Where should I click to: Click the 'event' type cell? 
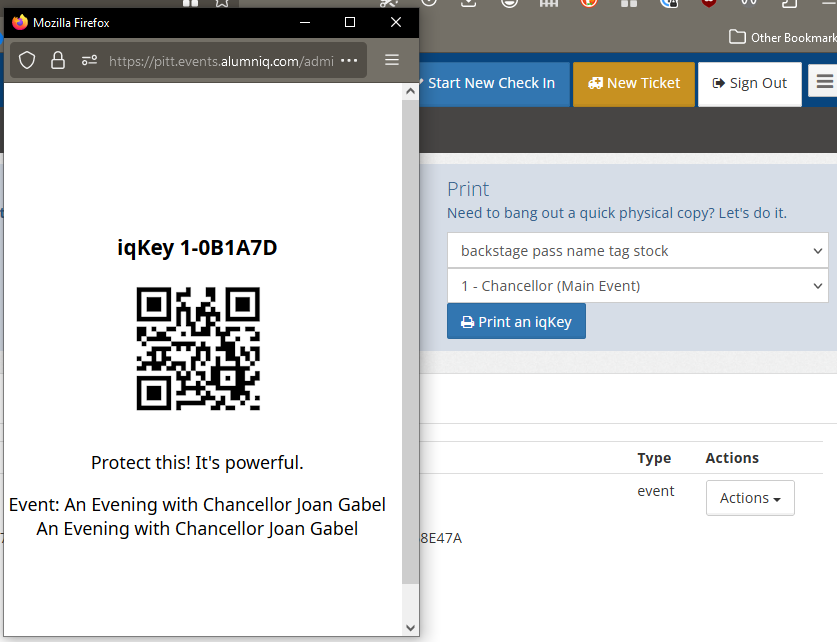[x=656, y=491]
